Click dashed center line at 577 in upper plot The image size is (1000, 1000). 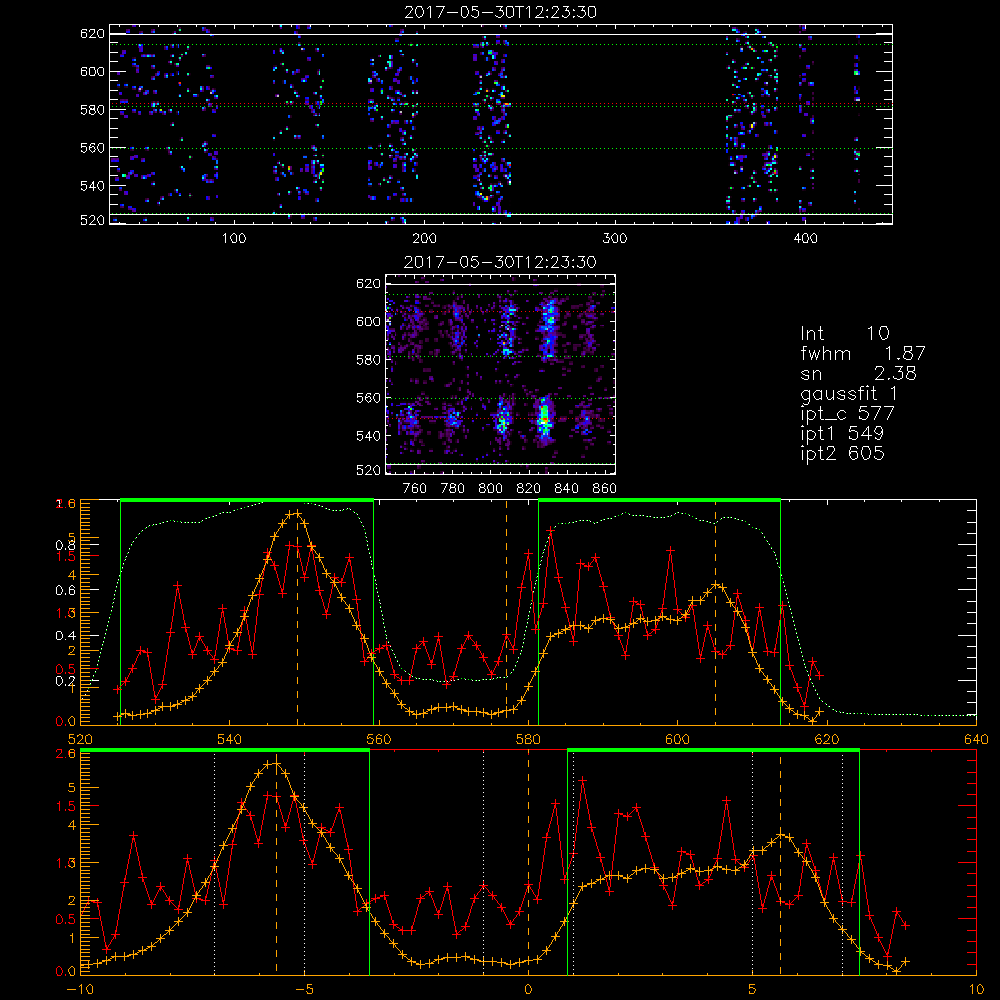[506, 612]
